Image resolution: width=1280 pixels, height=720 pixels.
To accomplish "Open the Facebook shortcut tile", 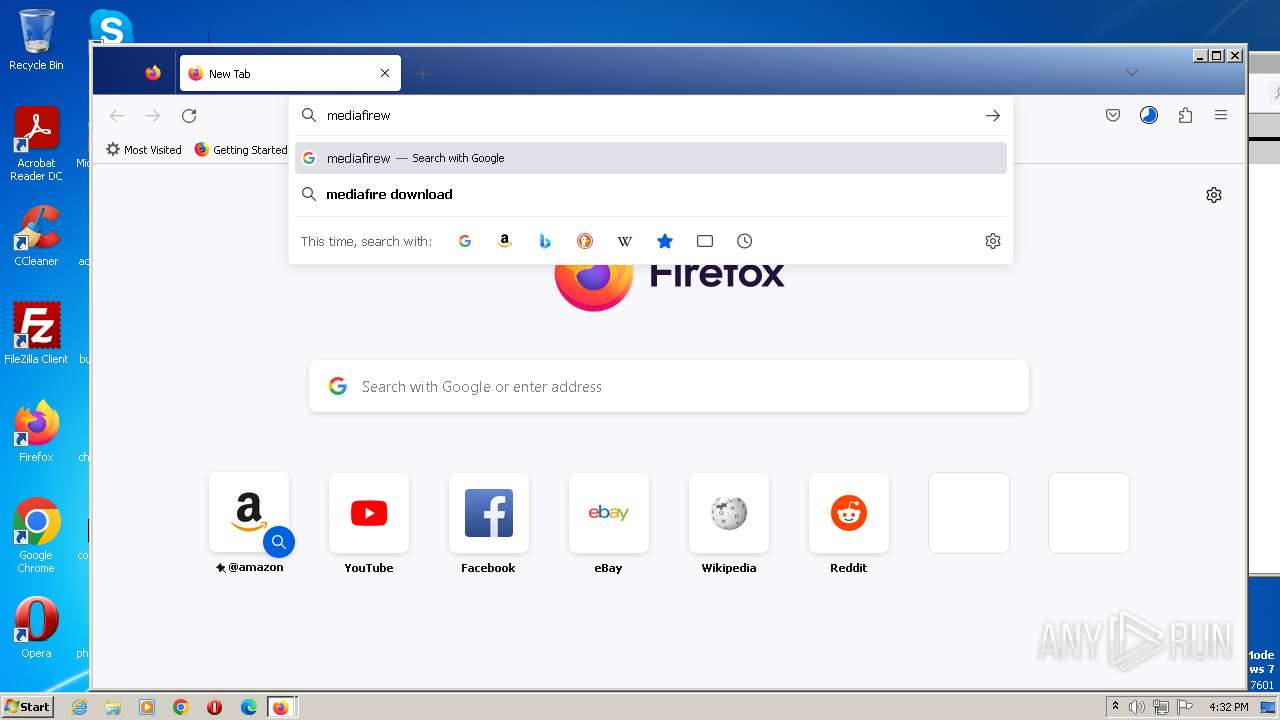I will click(489, 513).
